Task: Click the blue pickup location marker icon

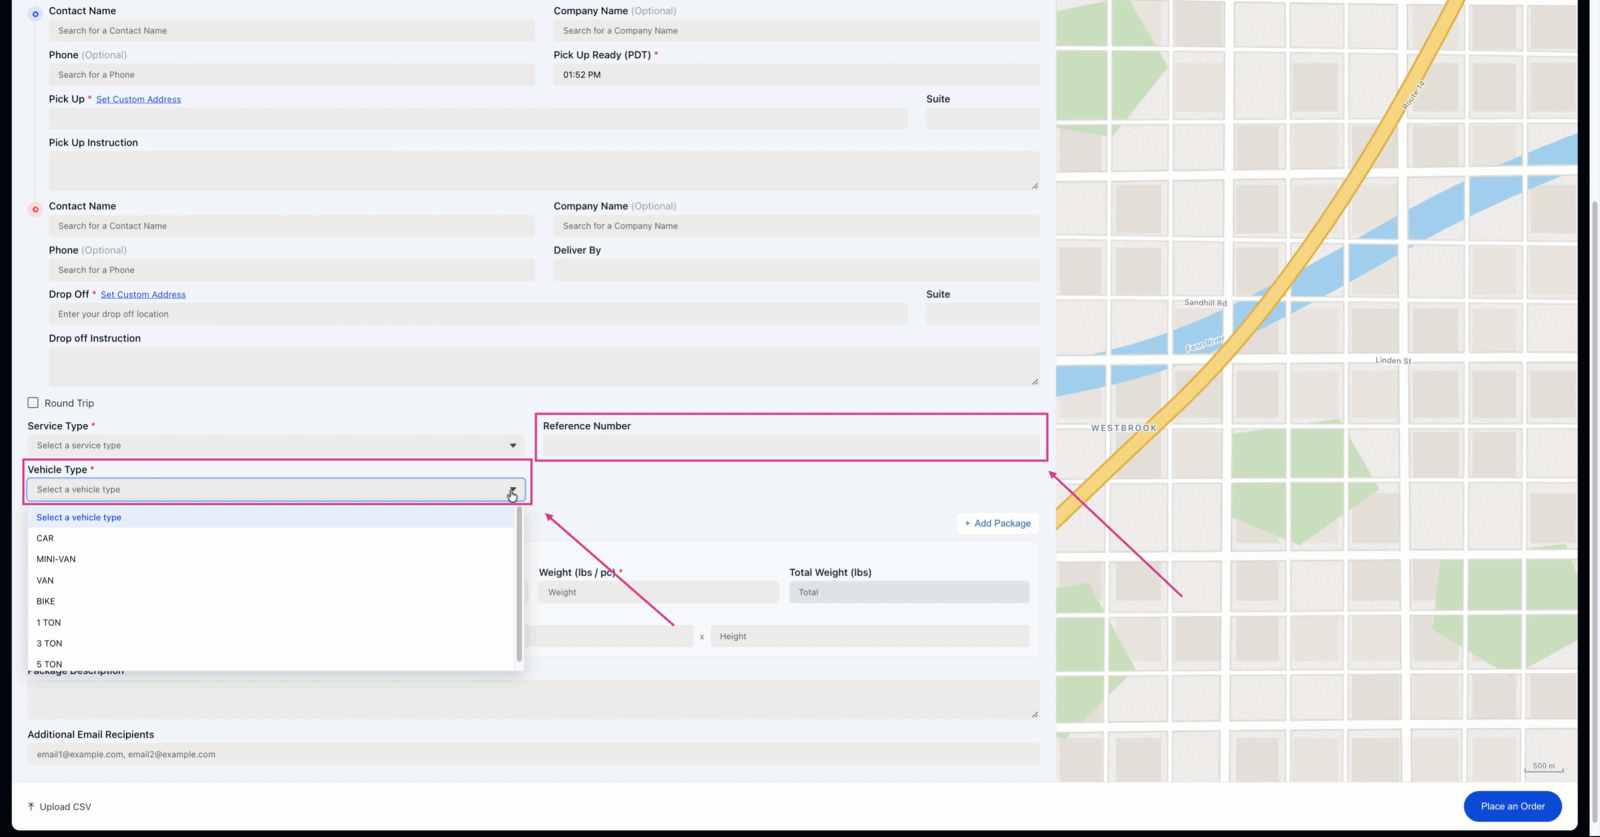Action: tap(35, 14)
